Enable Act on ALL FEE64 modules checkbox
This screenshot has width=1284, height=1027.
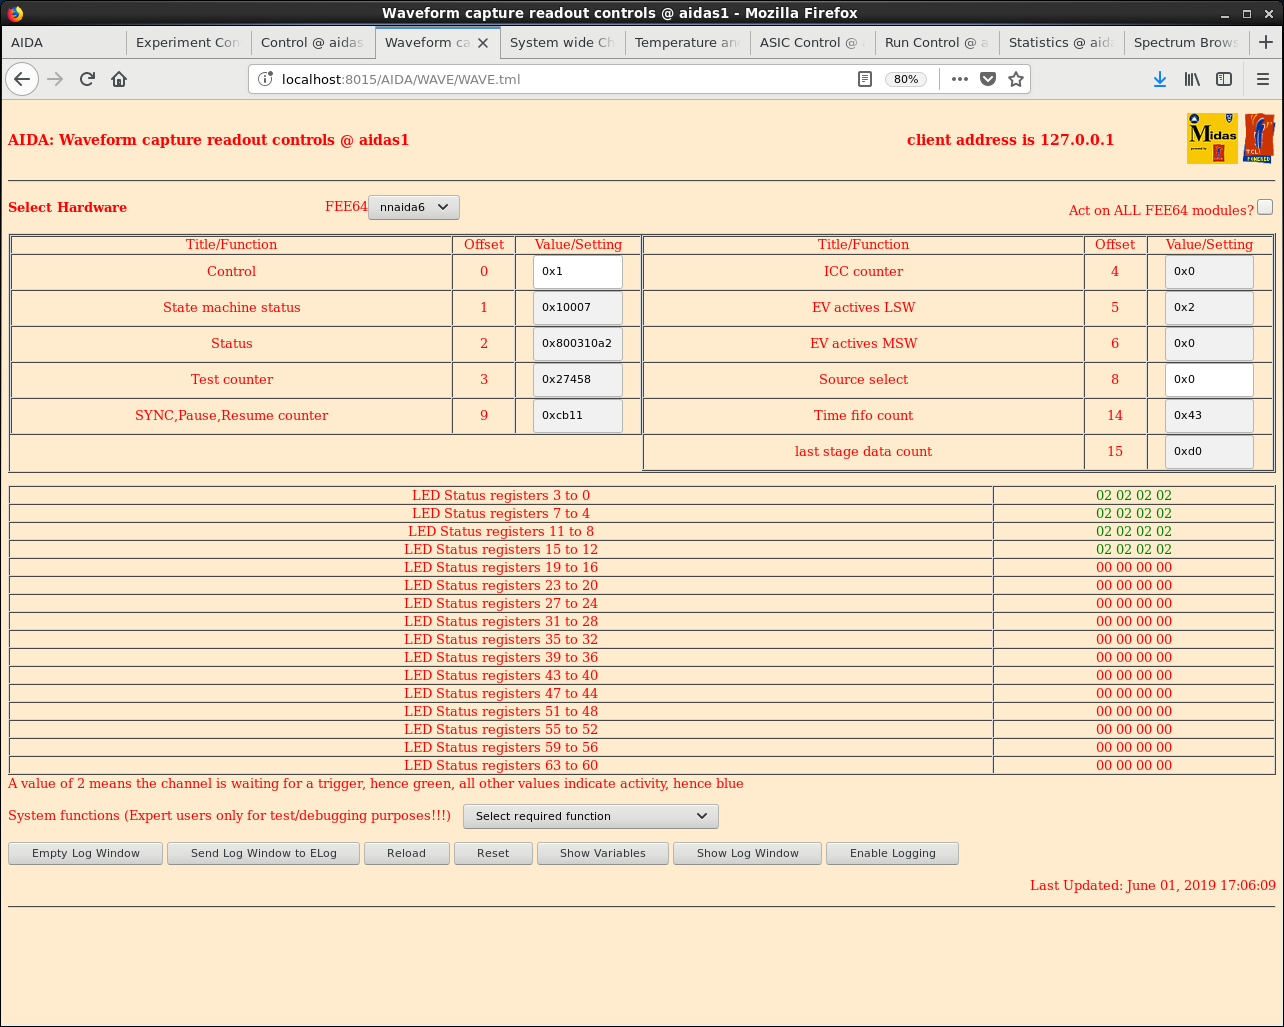[x=1265, y=207]
